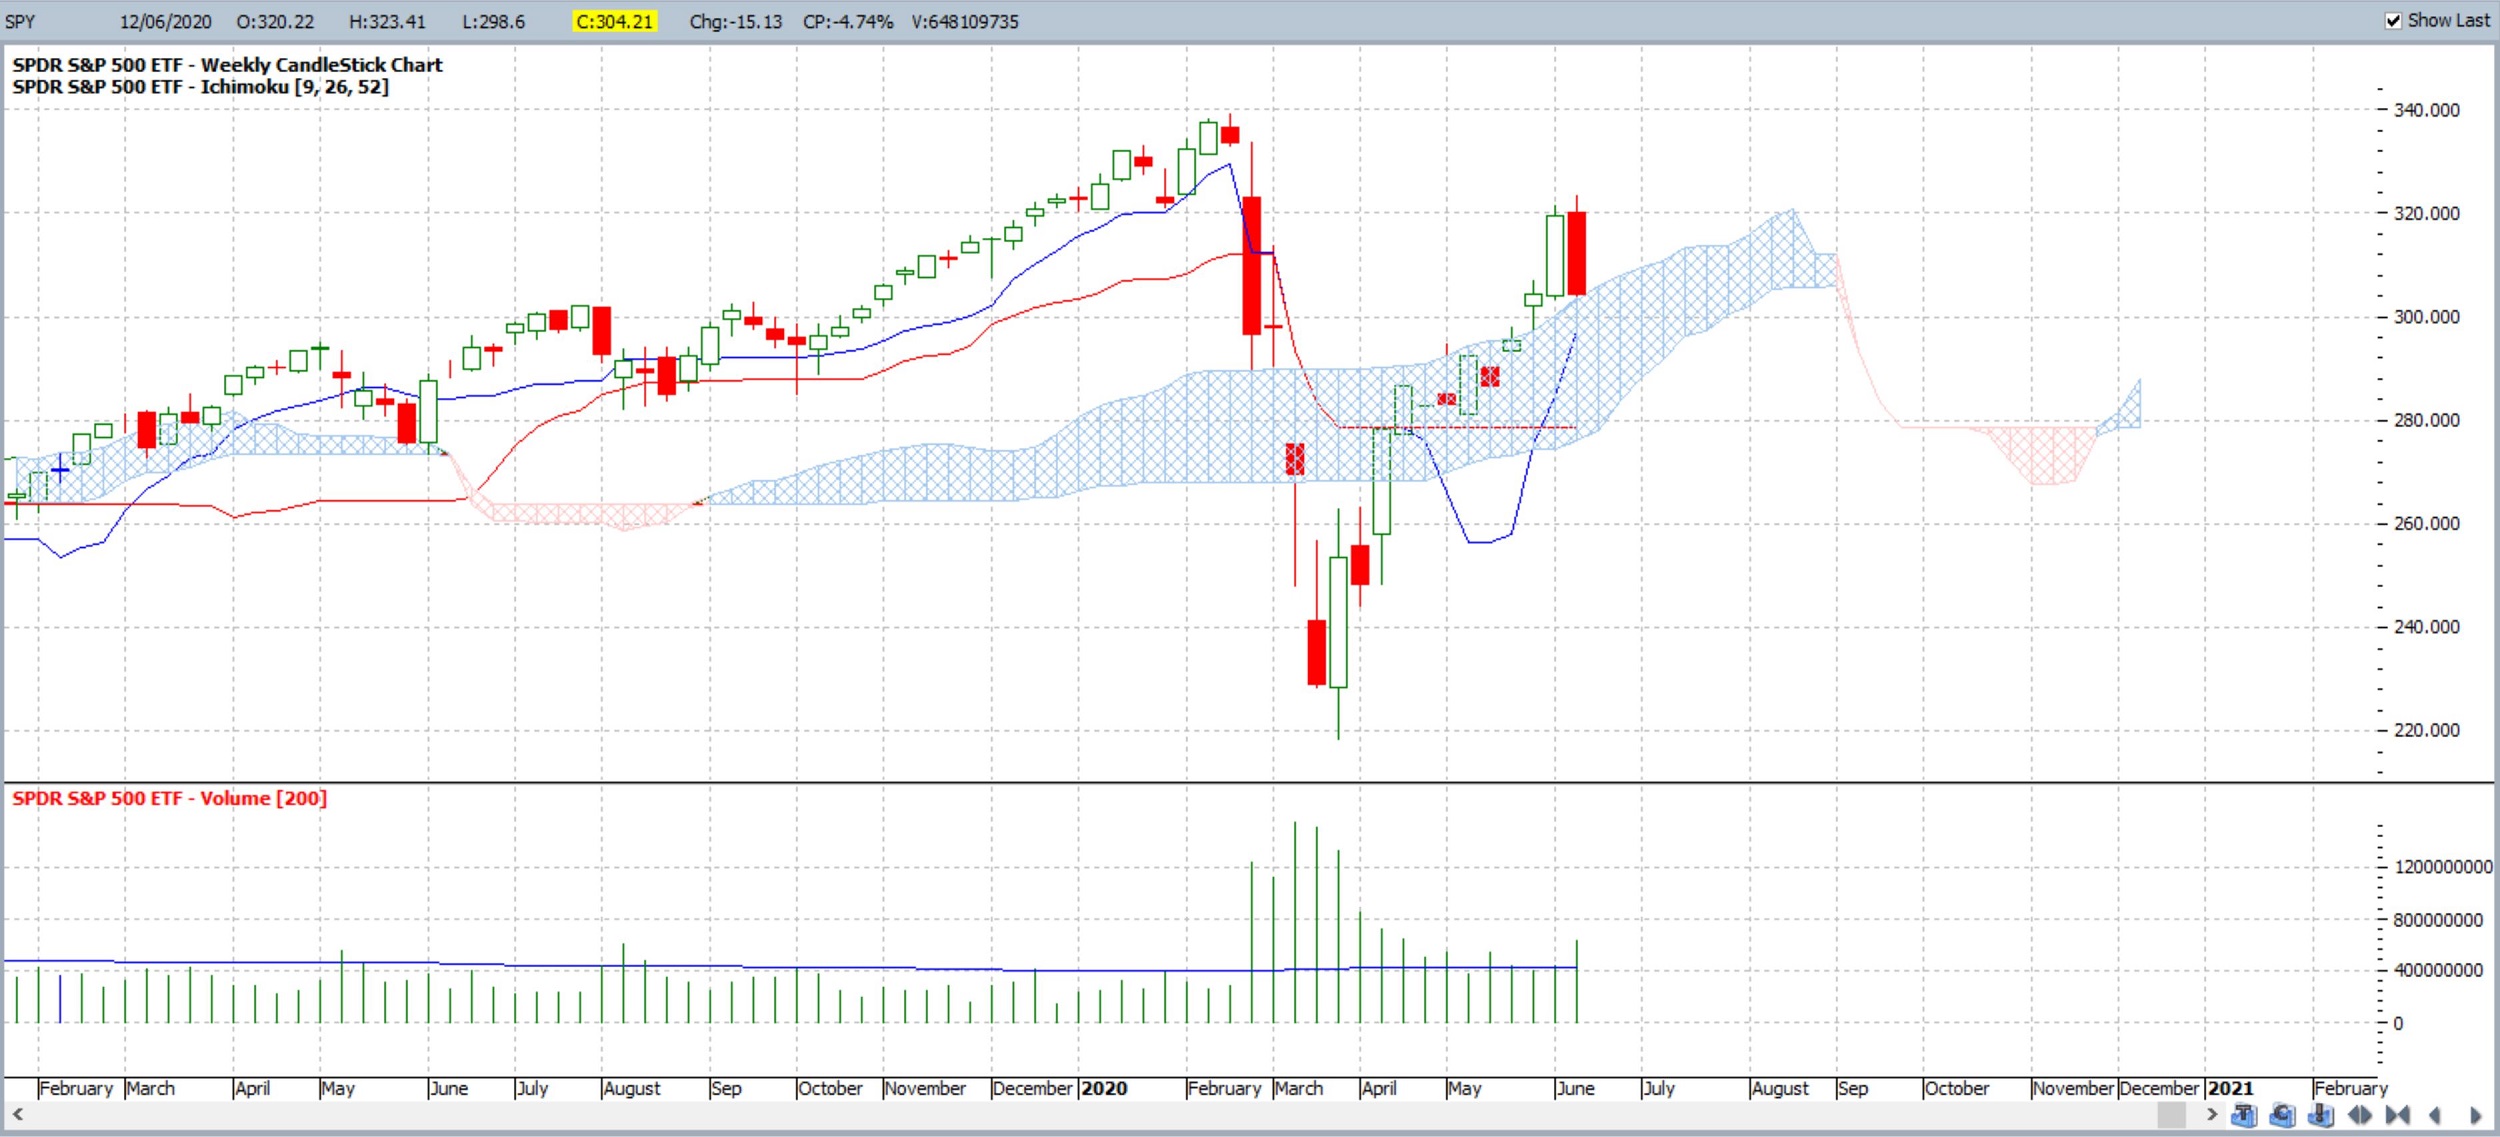Click the change value Chg:-15.13
This screenshot has width=2500, height=1137.
(x=736, y=21)
